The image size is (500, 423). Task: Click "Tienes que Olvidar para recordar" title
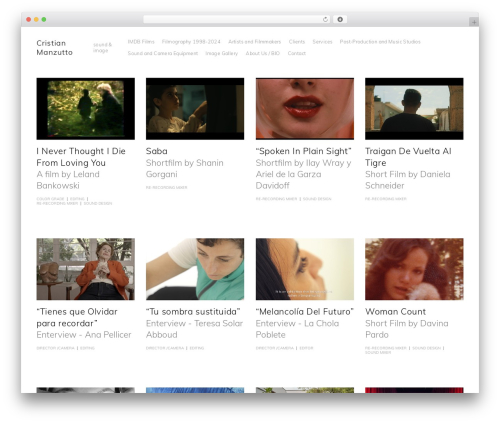pyautogui.click(x=77, y=317)
